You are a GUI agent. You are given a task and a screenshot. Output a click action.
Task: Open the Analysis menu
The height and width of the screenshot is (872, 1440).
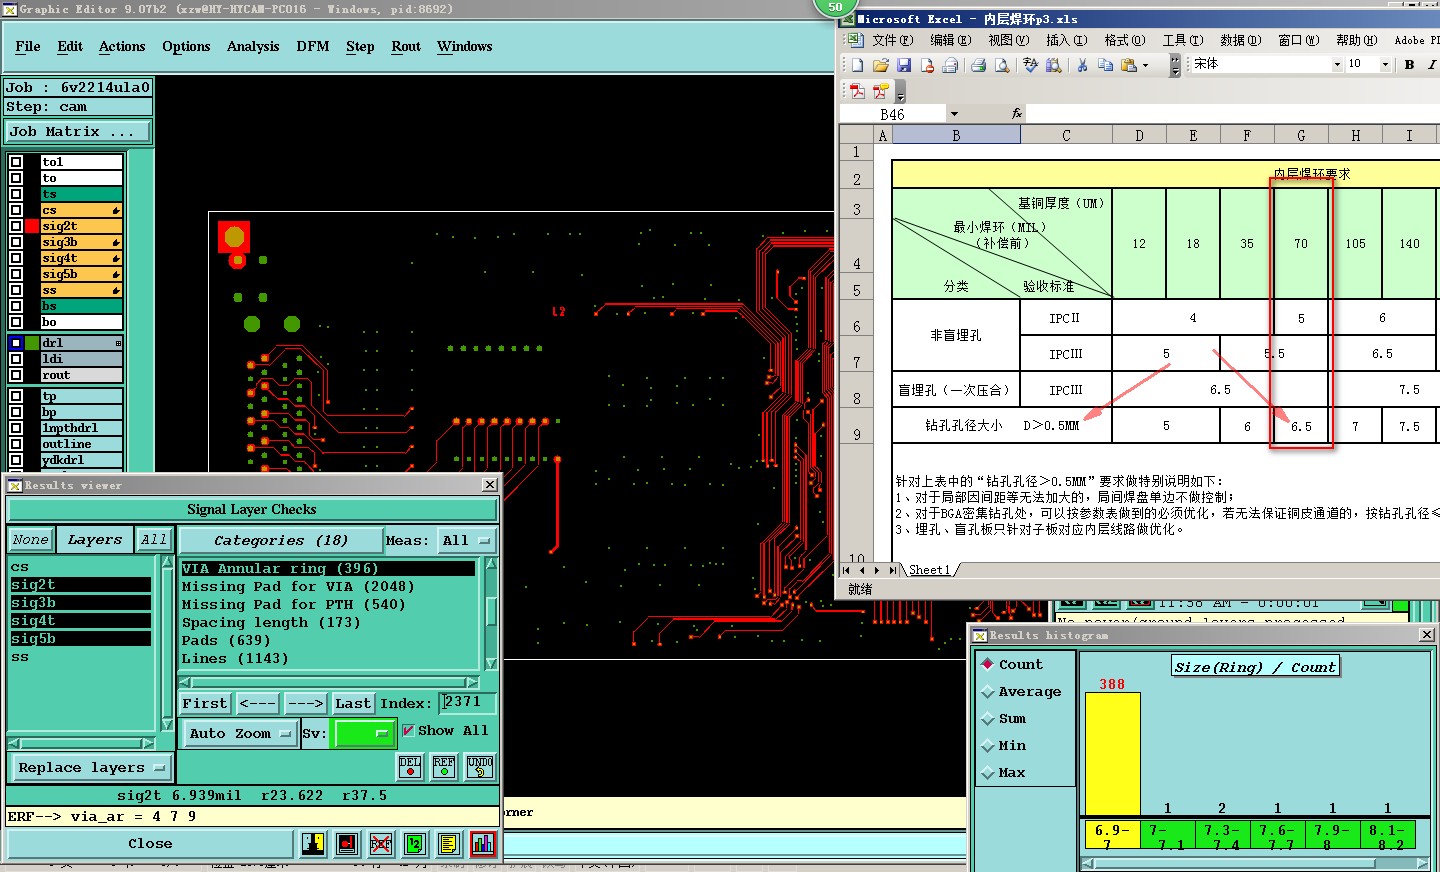(252, 47)
